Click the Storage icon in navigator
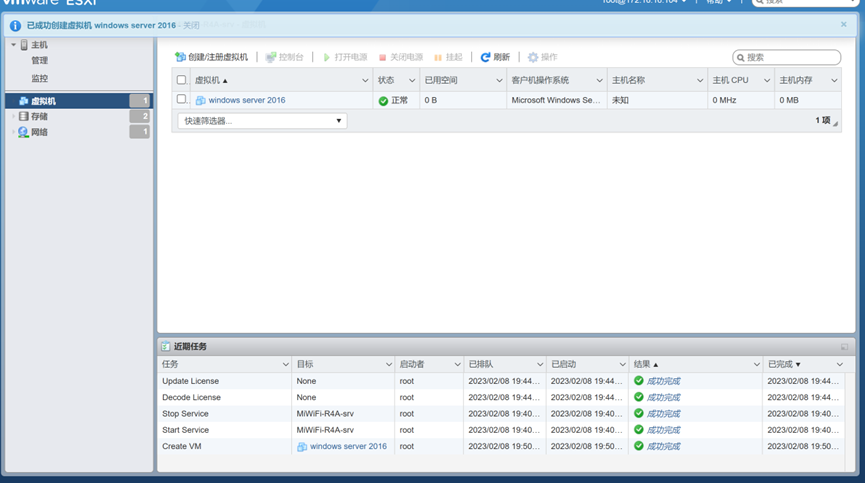 (x=23, y=116)
